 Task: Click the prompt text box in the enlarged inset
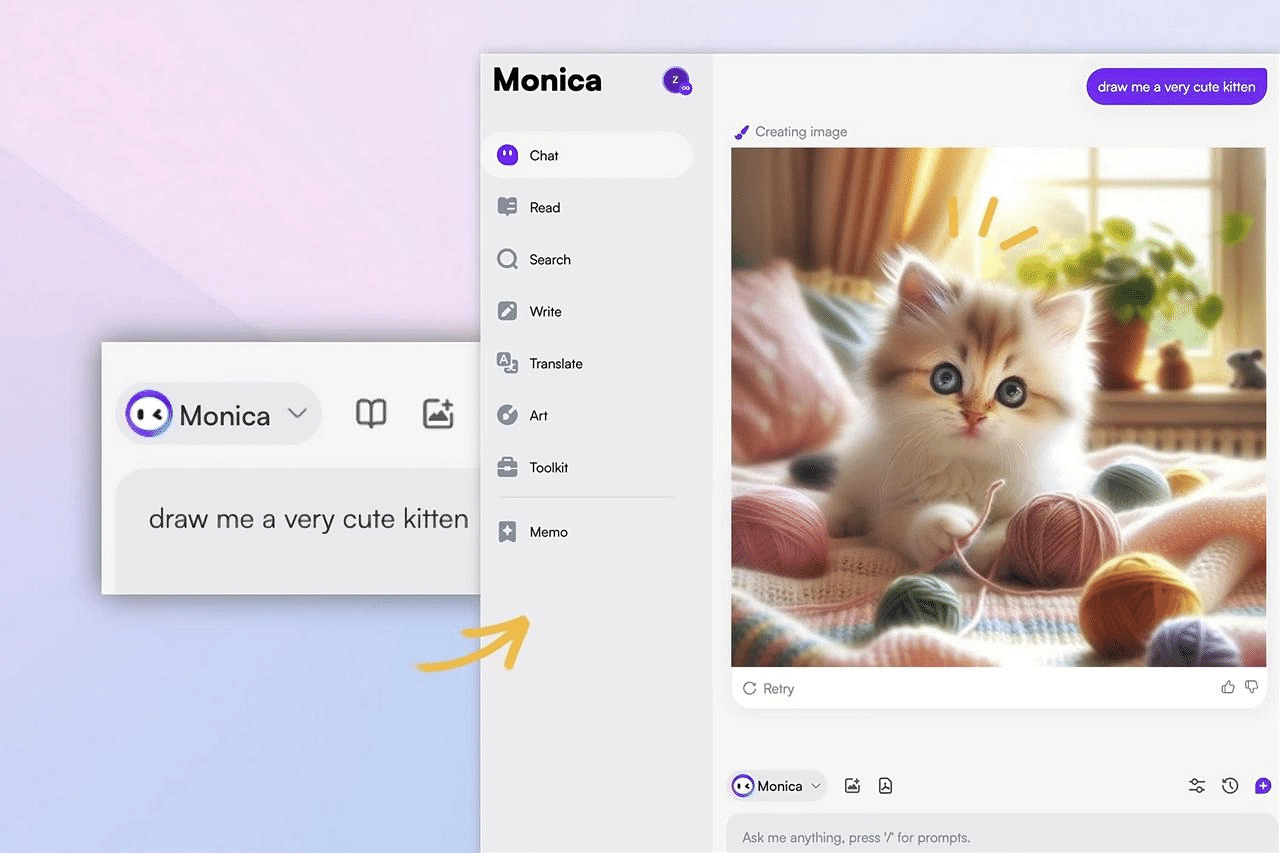[x=299, y=530]
